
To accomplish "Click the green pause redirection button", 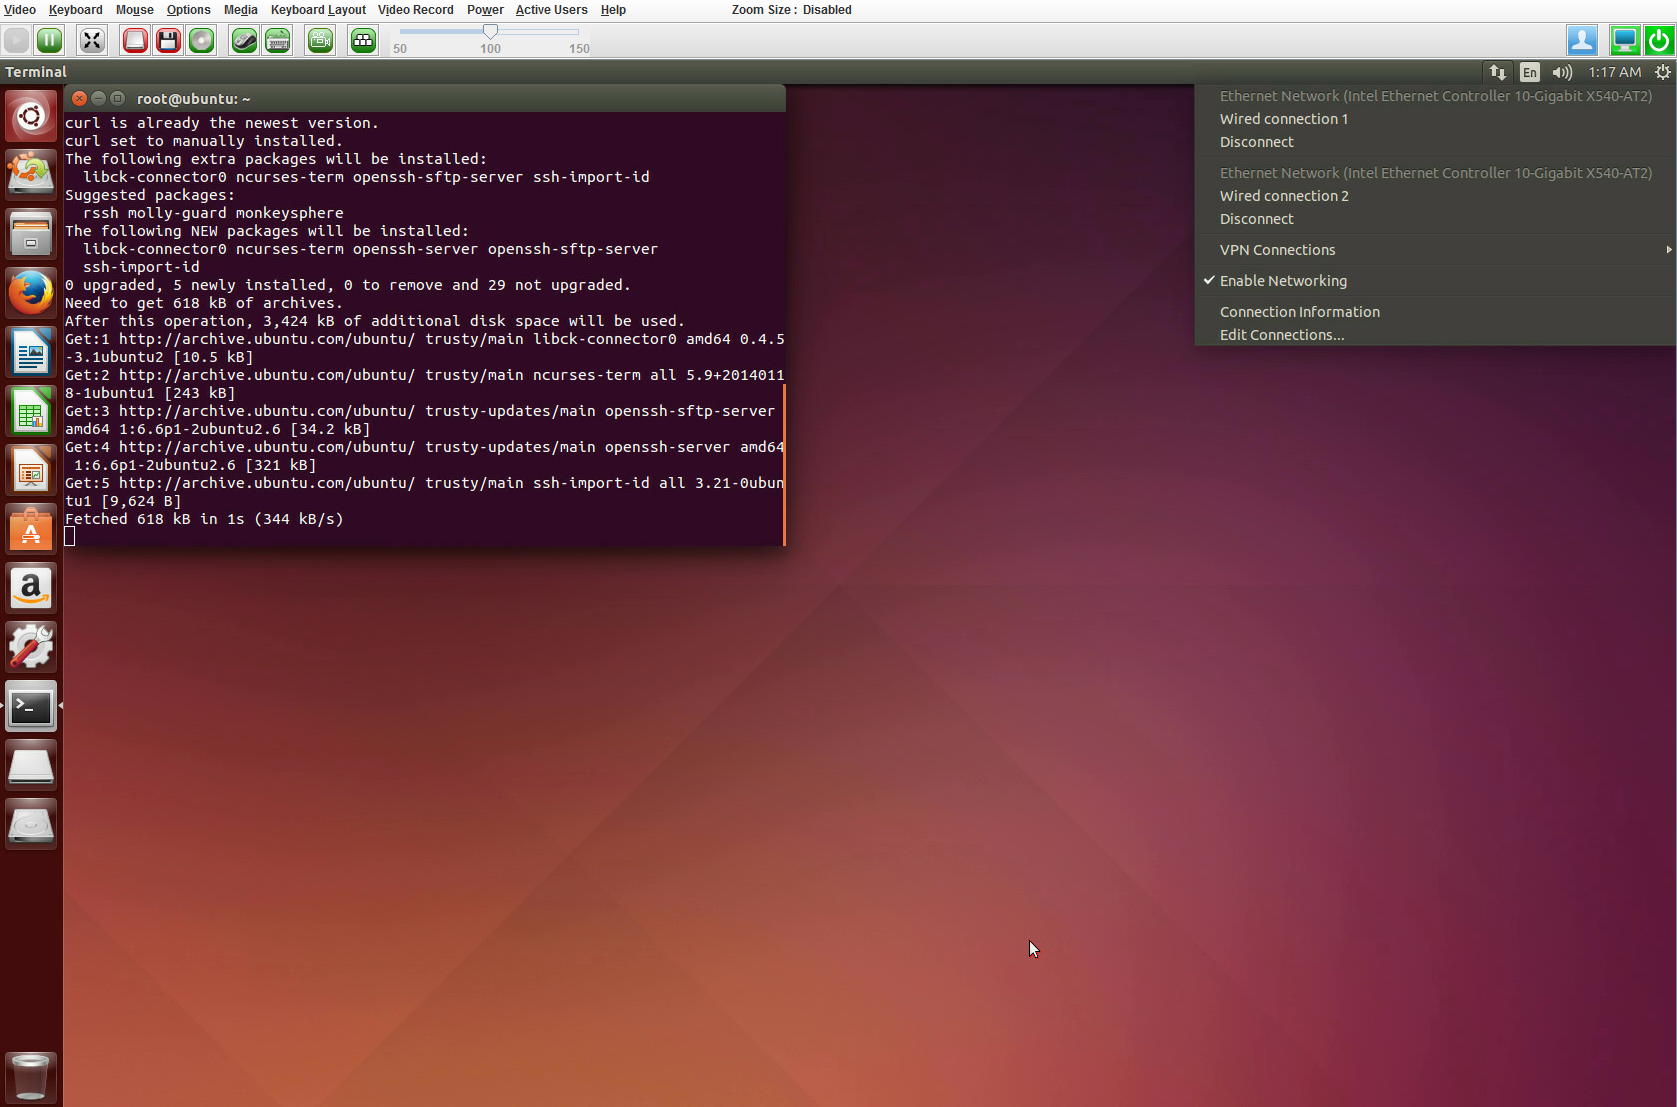I will tap(49, 40).
